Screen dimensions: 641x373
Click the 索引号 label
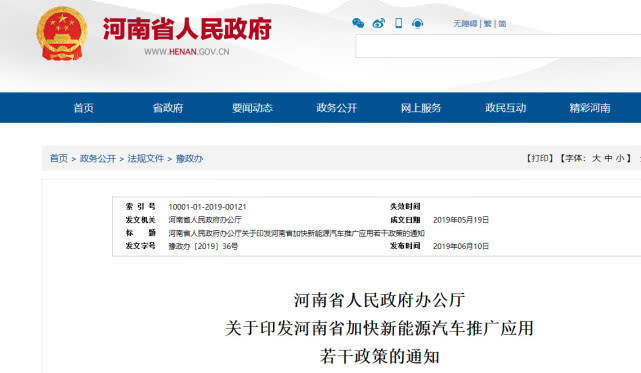141,207
